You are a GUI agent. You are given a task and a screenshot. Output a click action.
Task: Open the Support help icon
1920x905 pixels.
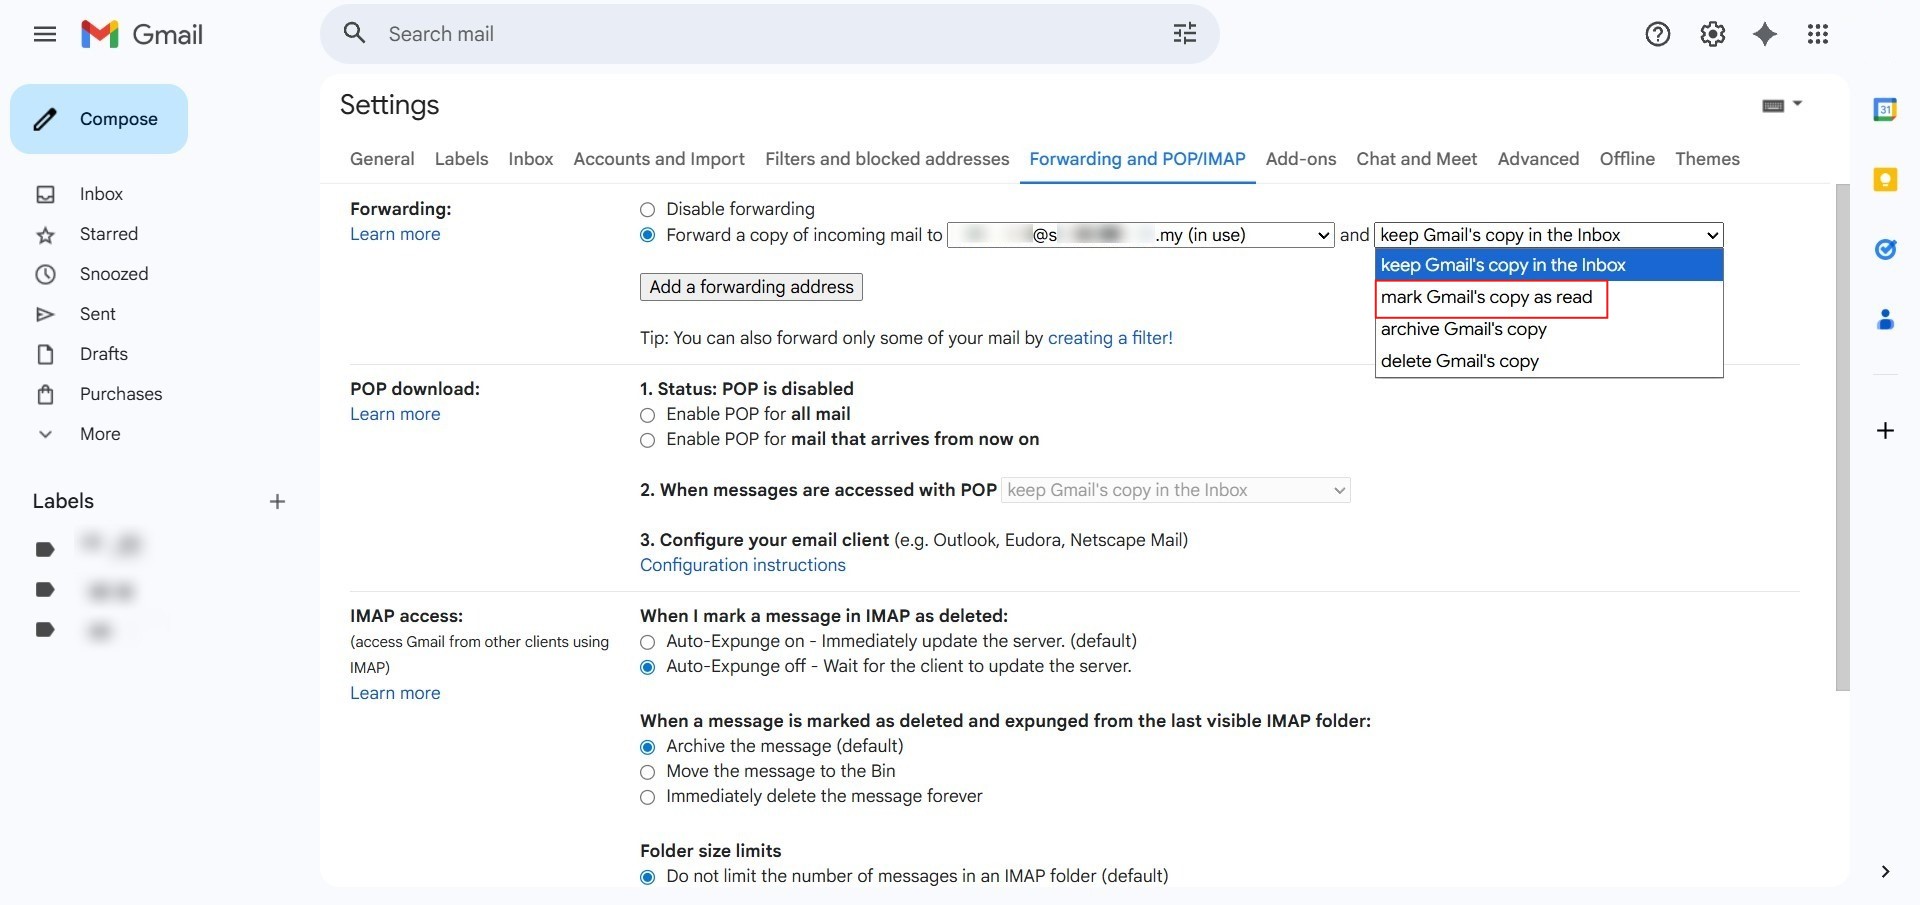[1657, 34]
